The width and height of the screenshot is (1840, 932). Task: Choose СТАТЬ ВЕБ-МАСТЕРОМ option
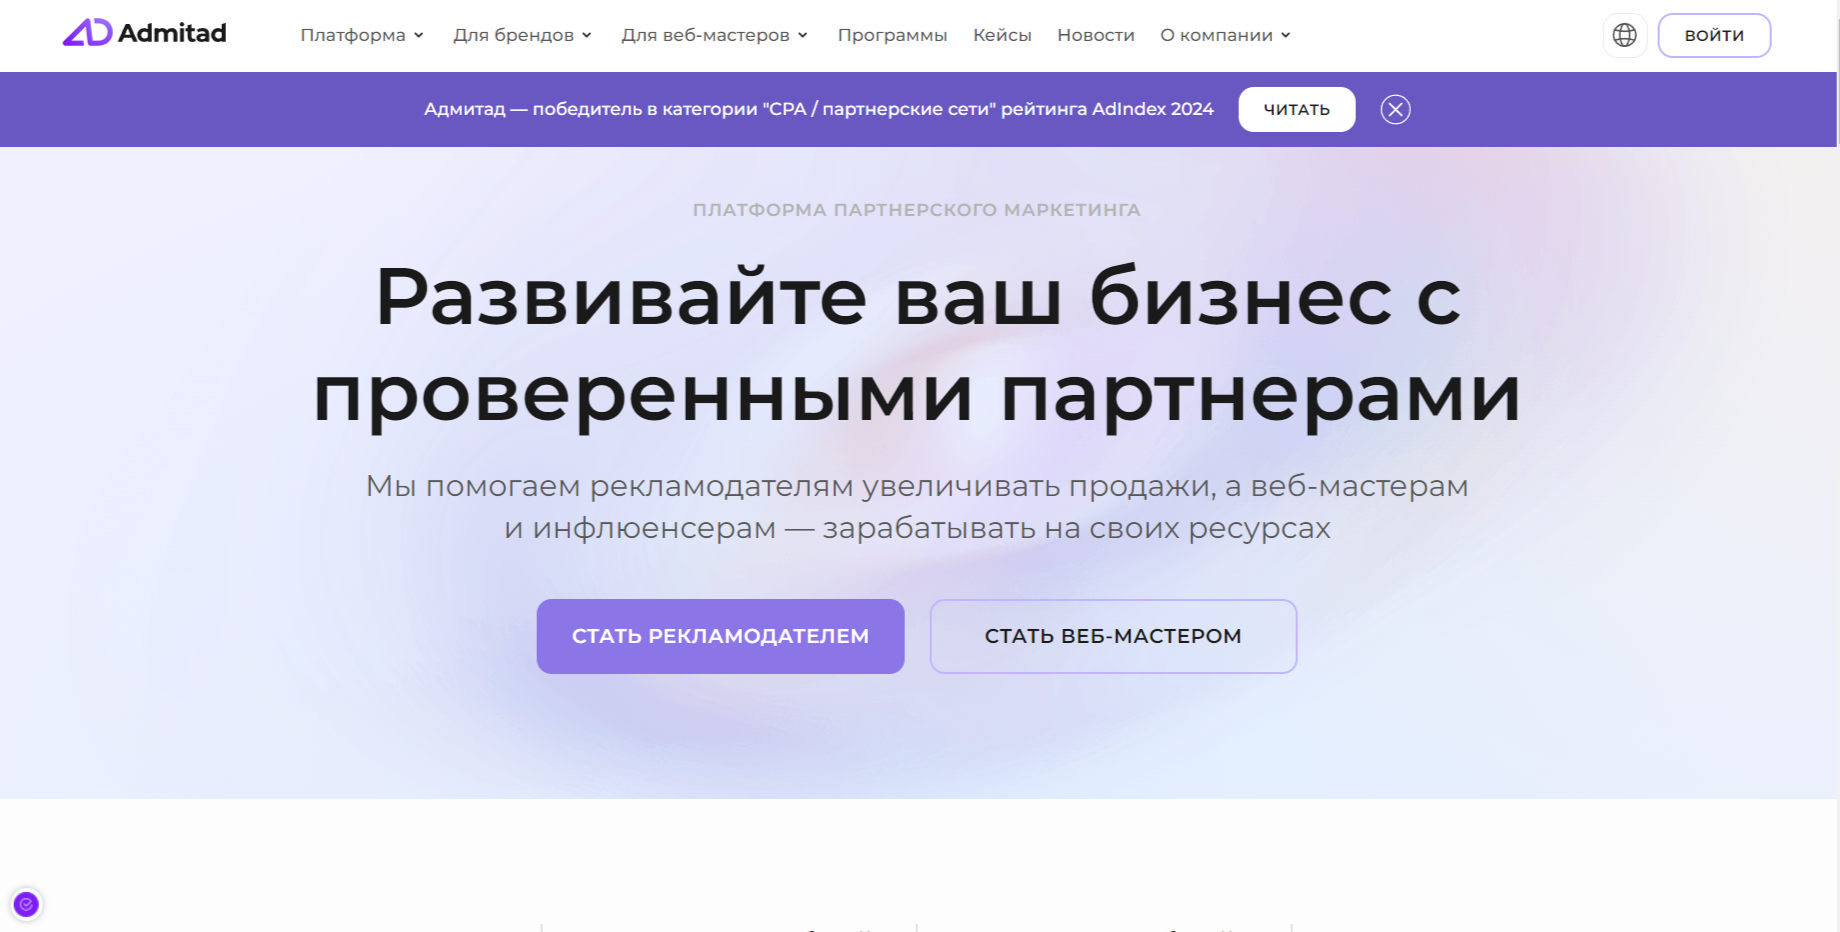click(1113, 636)
